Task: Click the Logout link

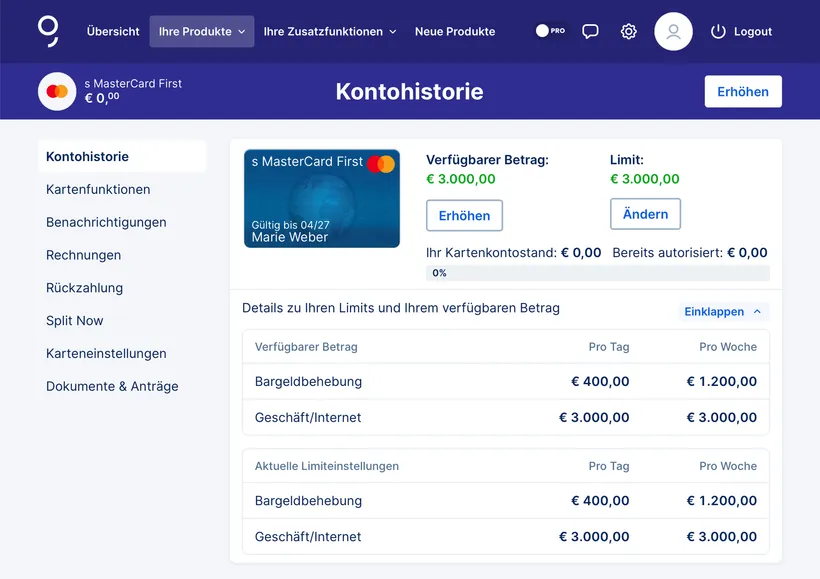Action: [x=753, y=31]
